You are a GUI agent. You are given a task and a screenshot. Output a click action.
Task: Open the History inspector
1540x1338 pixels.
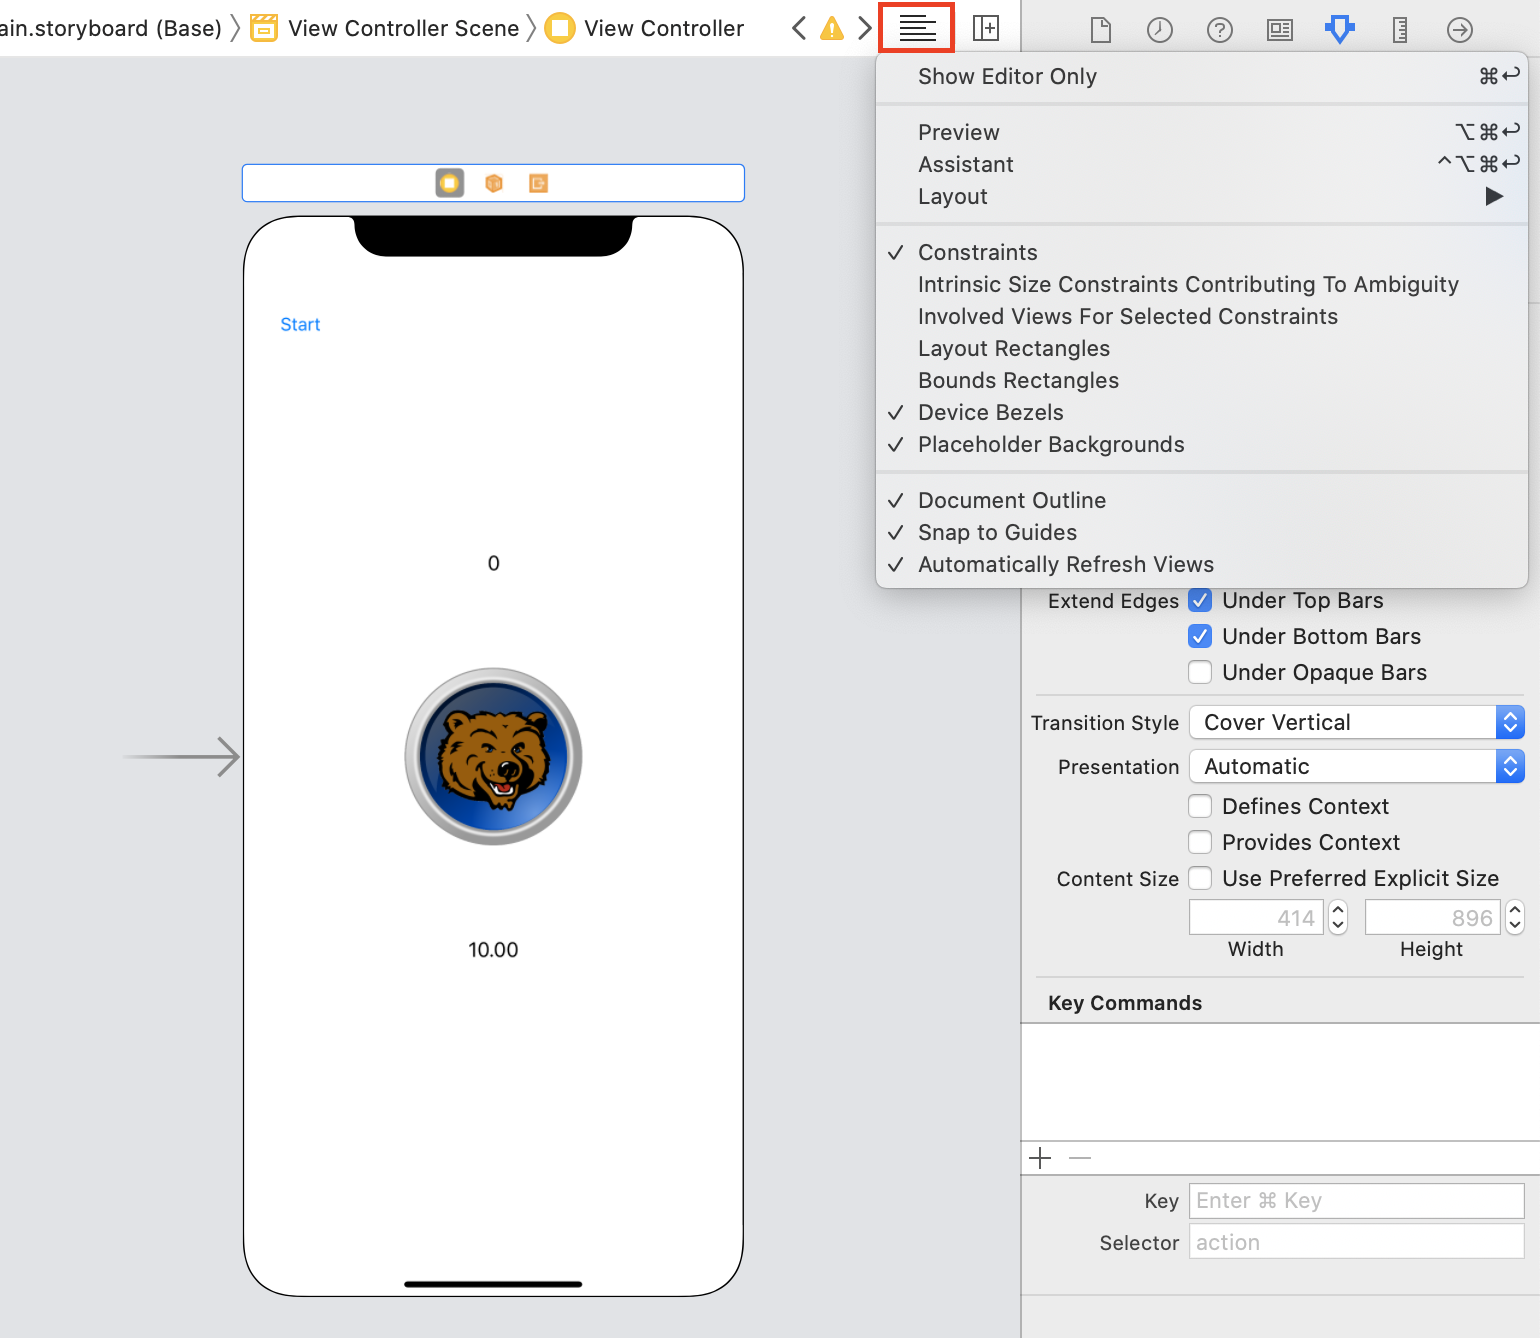coord(1160,30)
